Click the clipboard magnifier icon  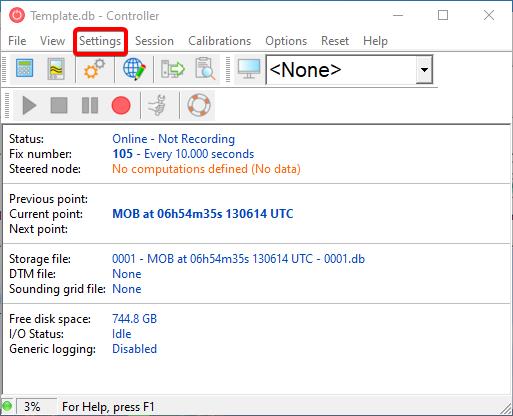tap(205, 69)
